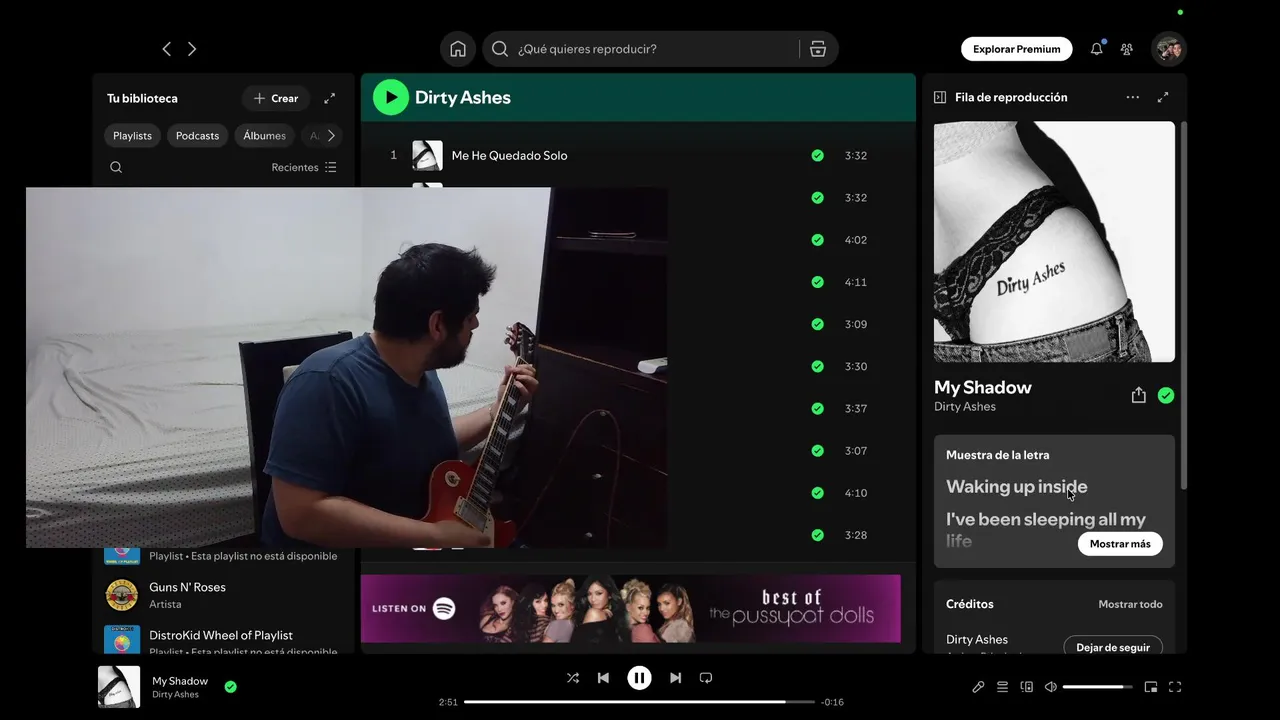Open Pussycat Dolls Listen On banner
This screenshot has width=1280, height=720.
point(630,608)
